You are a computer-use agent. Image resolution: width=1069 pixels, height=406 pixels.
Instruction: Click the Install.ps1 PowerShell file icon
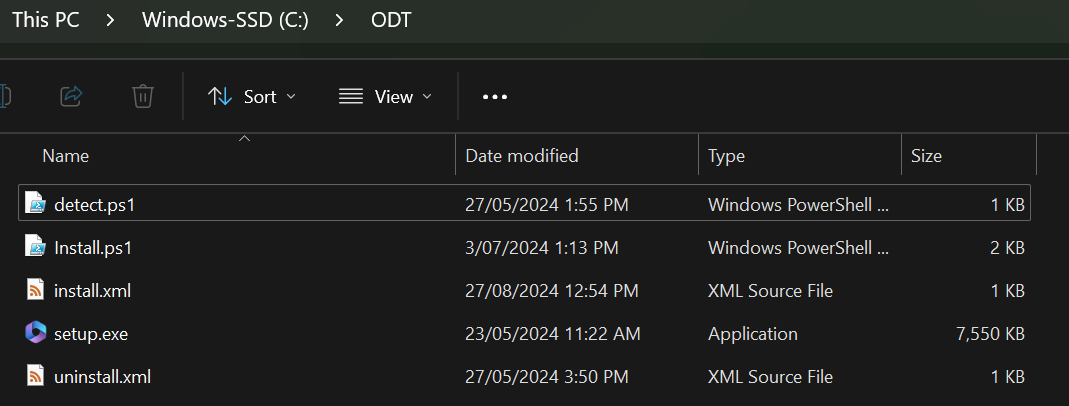[x=35, y=247]
